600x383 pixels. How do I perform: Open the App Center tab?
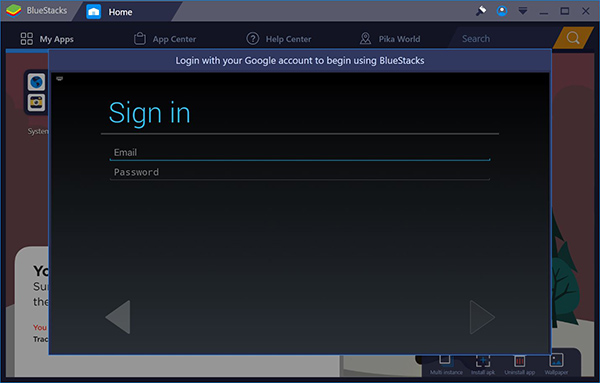point(165,39)
